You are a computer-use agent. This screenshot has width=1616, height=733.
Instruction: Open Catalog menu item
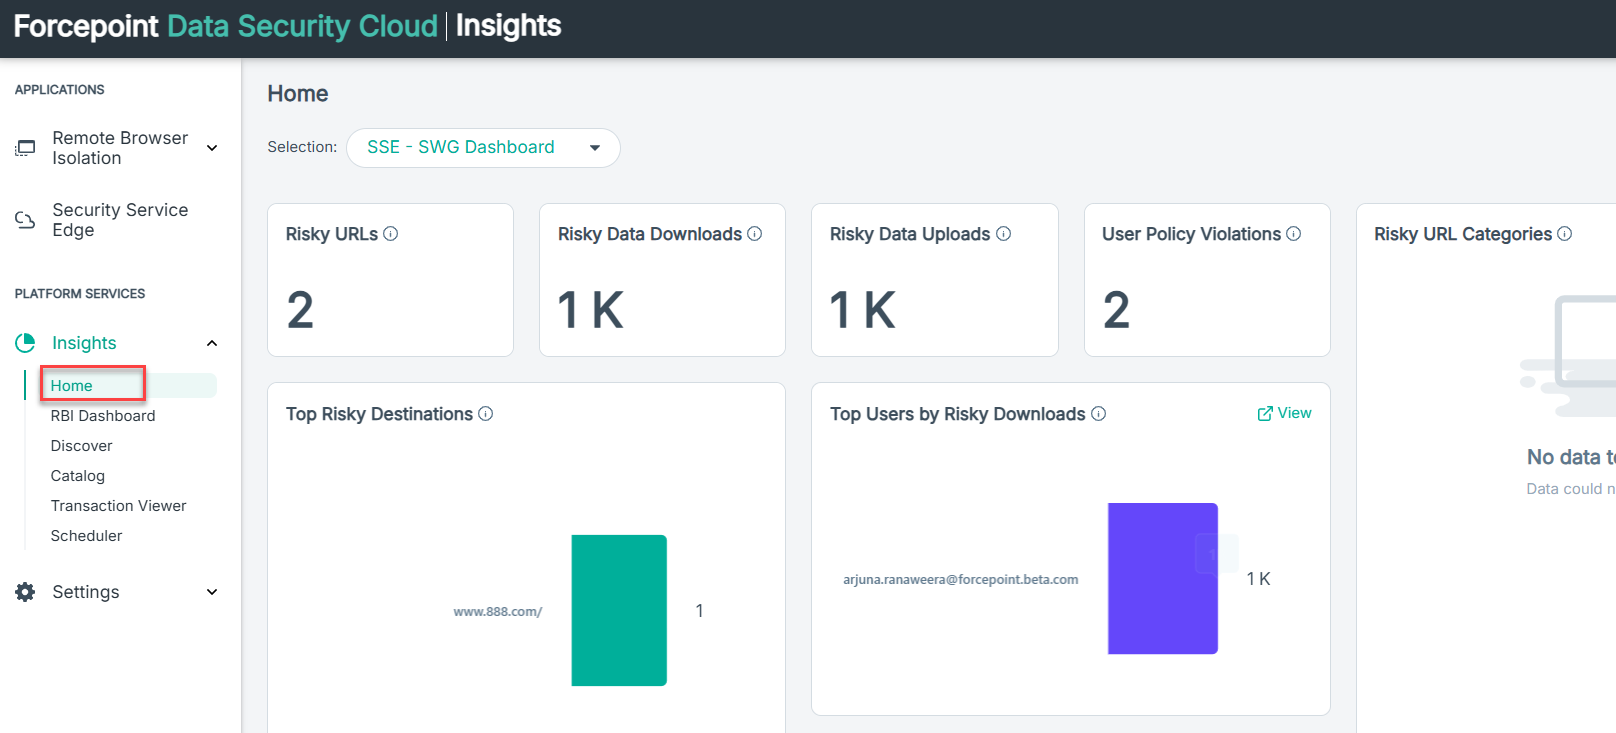(x=78, y=476)
